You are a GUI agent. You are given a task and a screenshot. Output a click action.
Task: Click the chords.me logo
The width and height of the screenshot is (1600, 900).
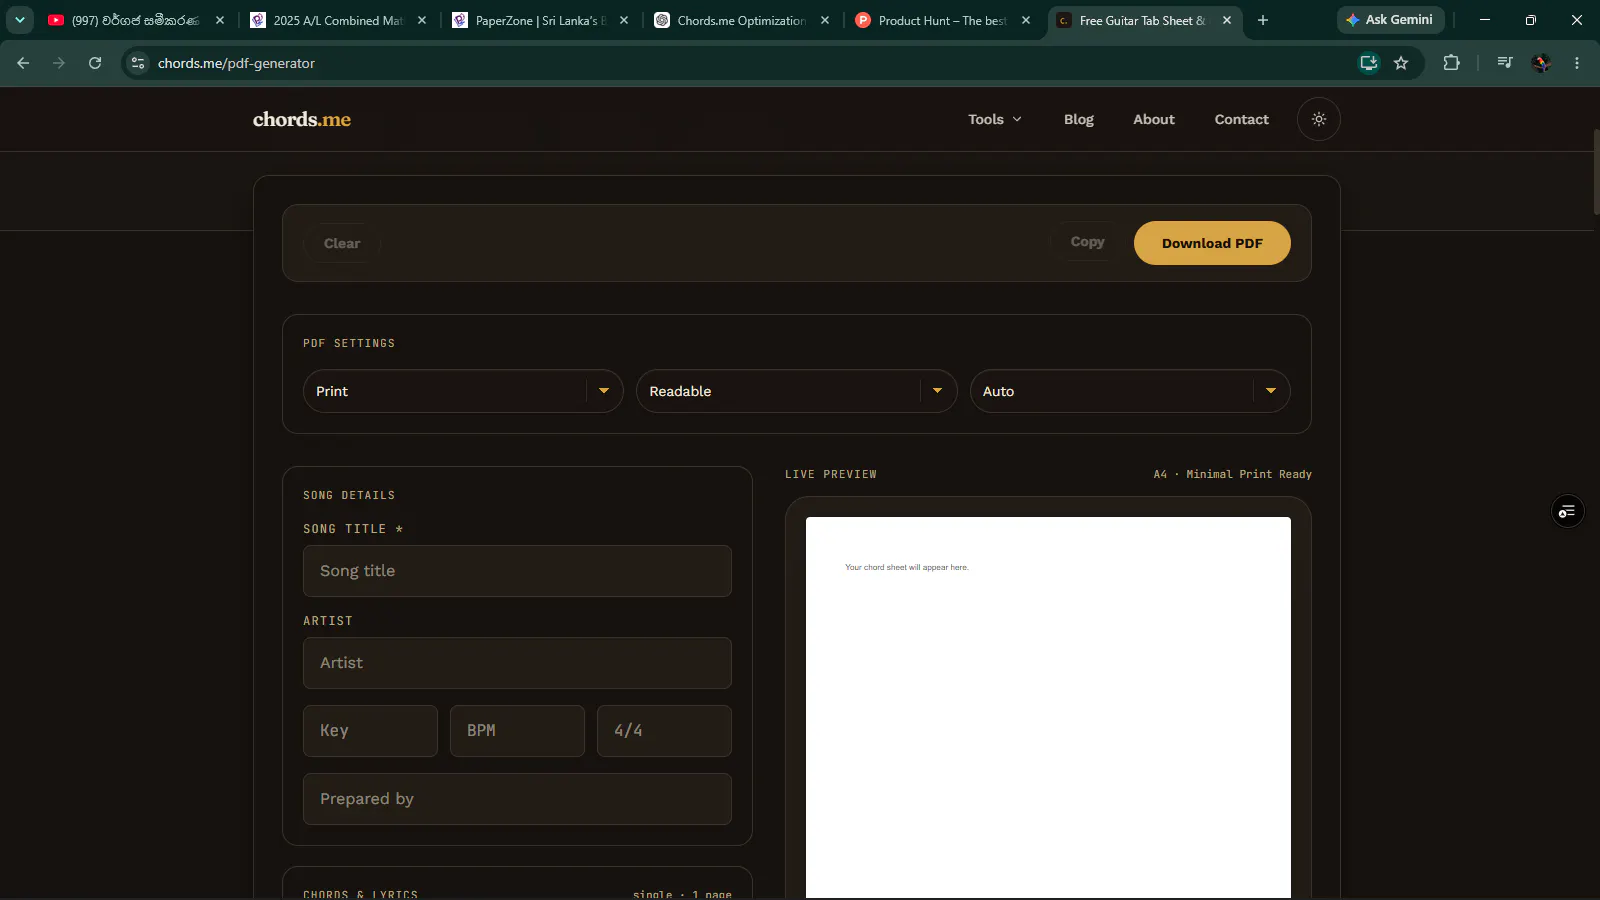(302, 119)
